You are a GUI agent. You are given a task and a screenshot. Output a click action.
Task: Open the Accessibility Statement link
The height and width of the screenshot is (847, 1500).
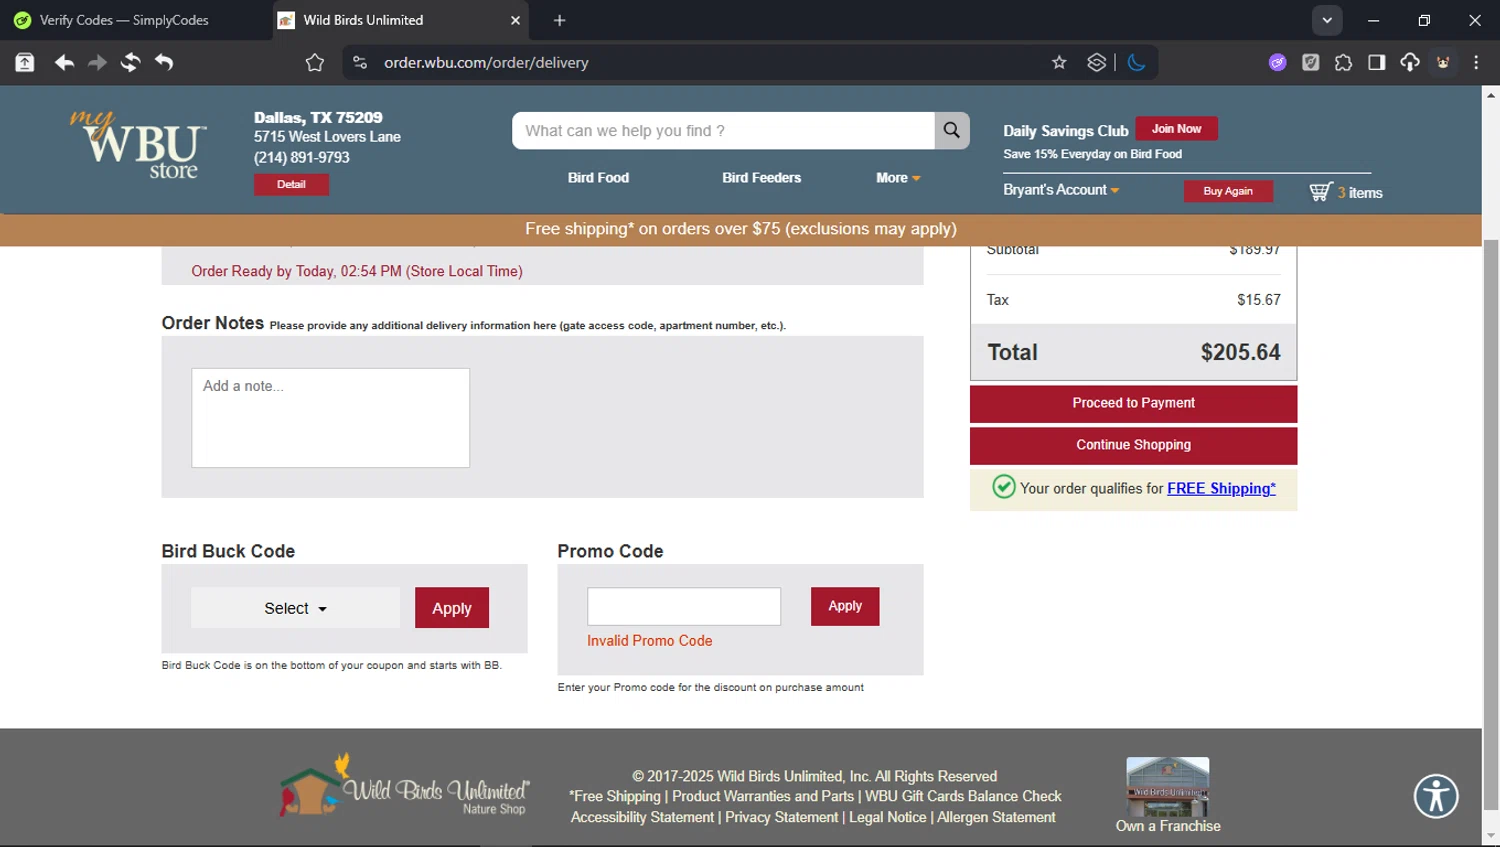[642, 817]
